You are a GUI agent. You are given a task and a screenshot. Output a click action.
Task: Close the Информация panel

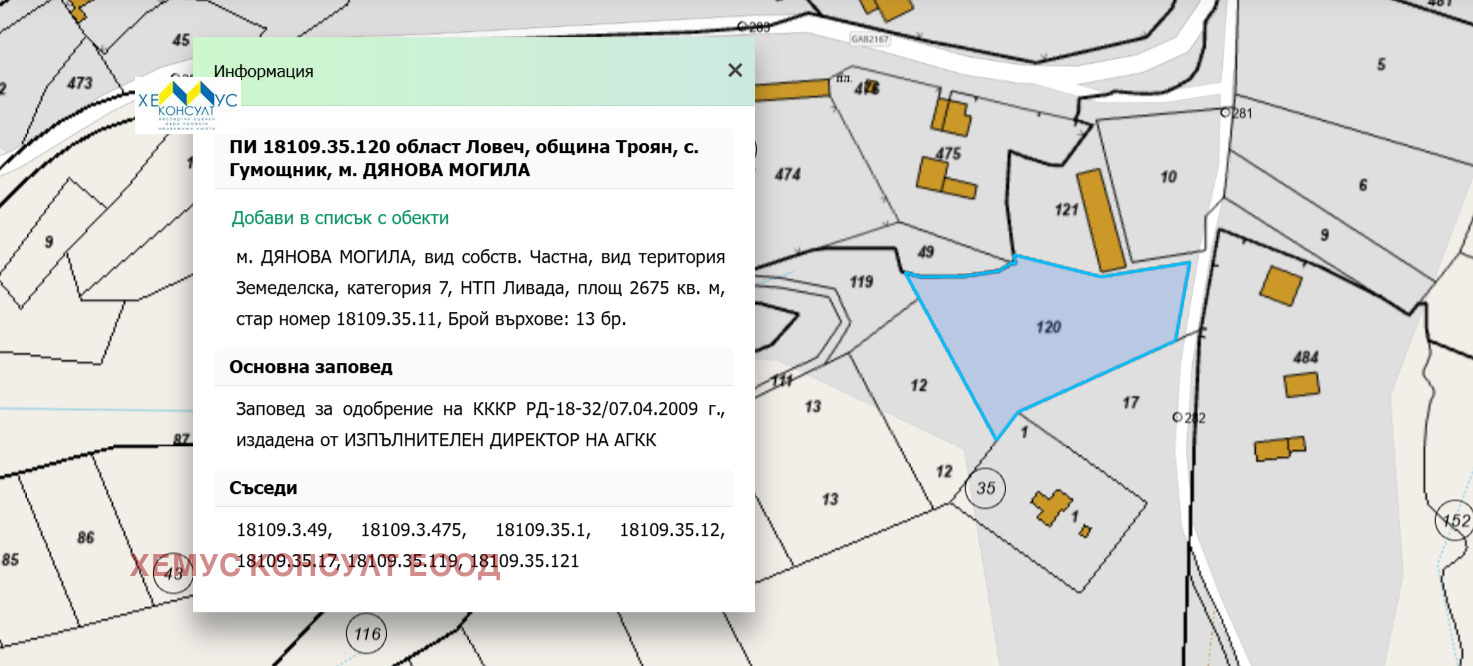[735, 70]
